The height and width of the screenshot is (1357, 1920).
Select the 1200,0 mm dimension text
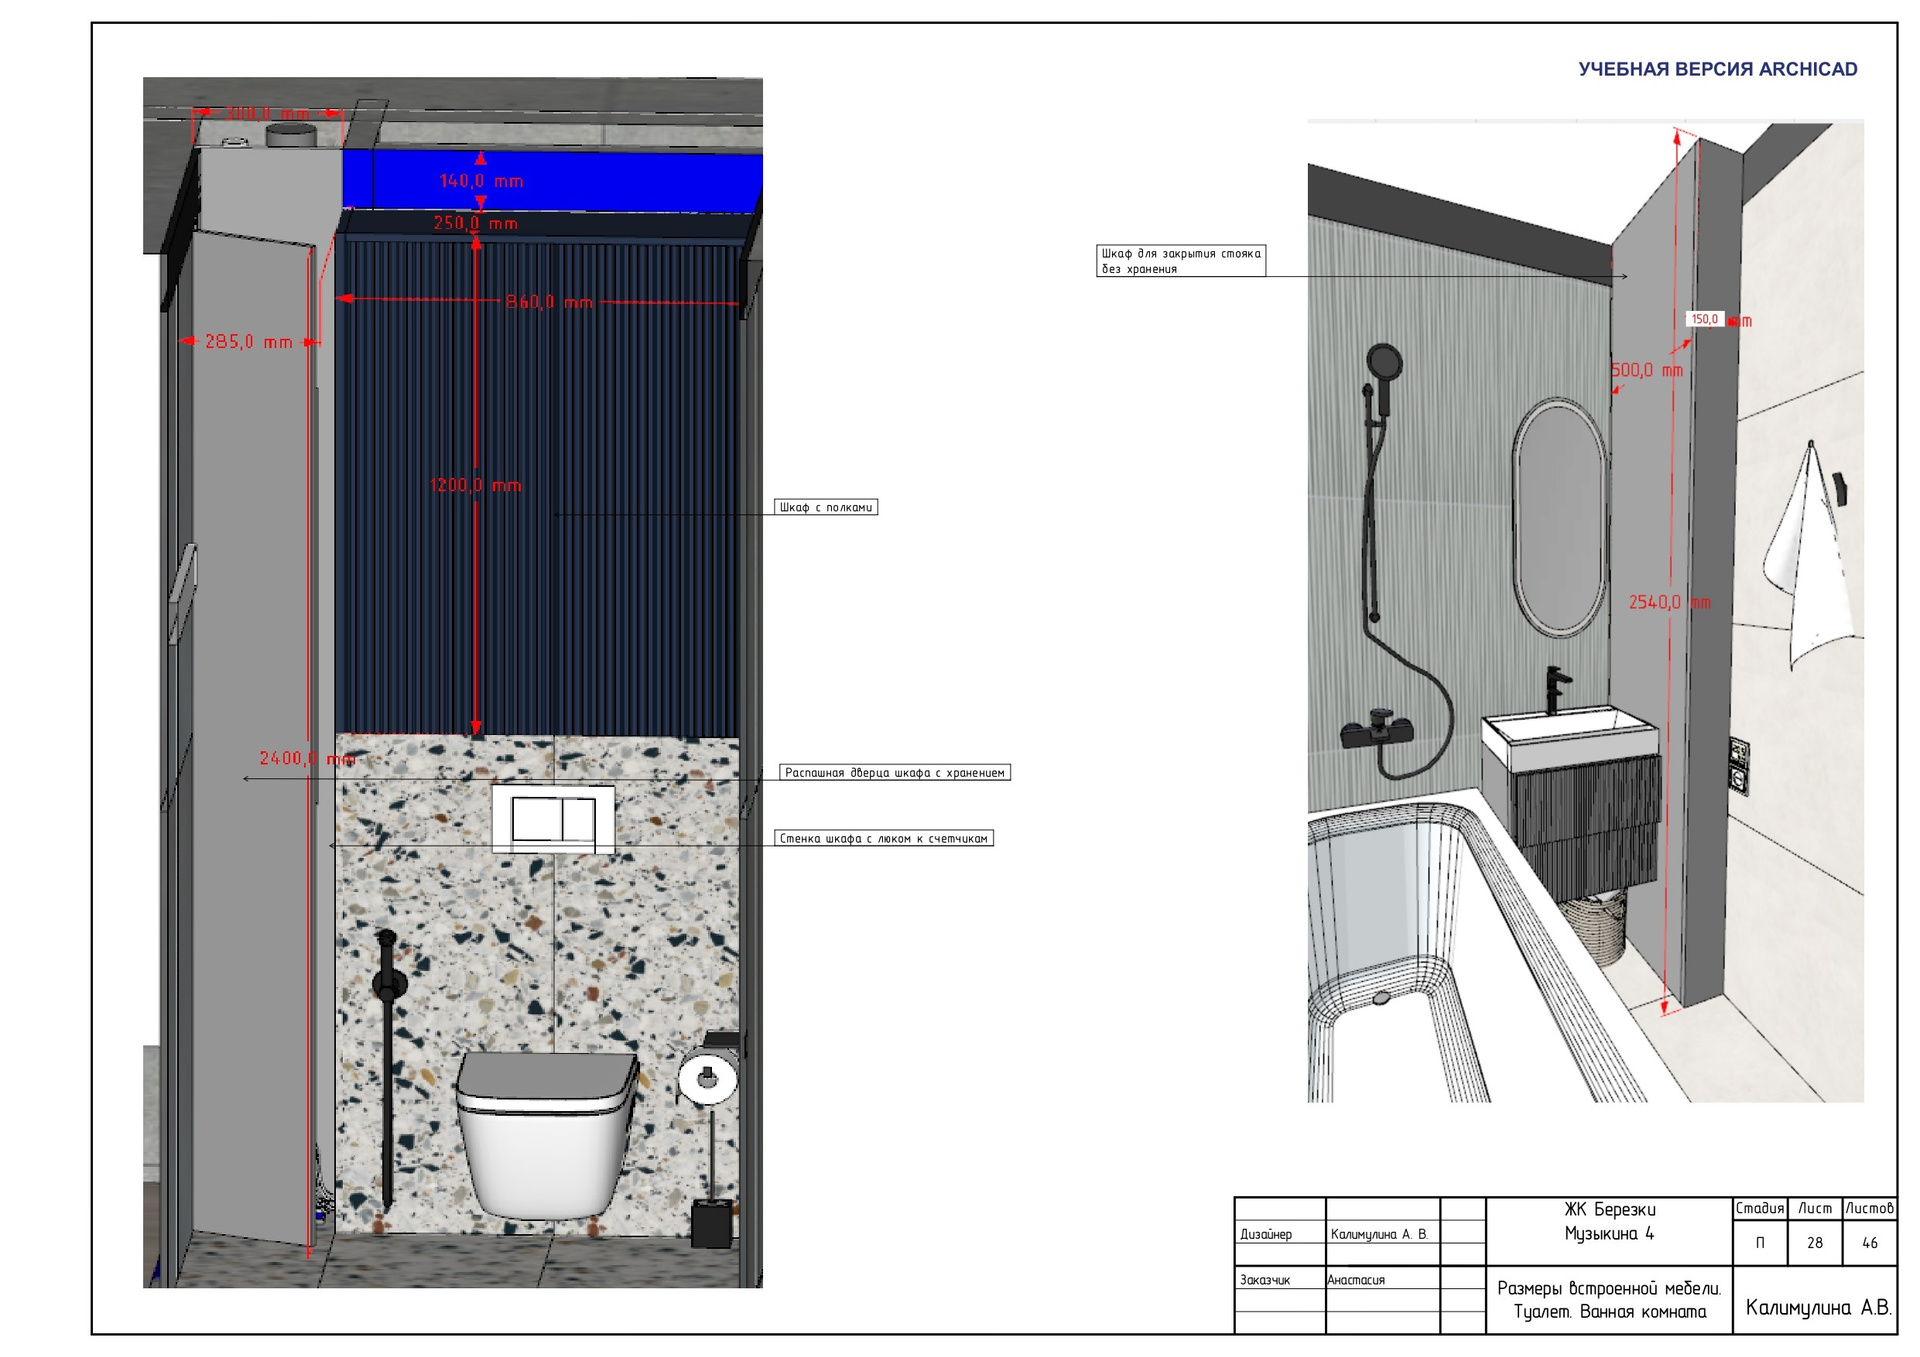[x=475, y=485]
